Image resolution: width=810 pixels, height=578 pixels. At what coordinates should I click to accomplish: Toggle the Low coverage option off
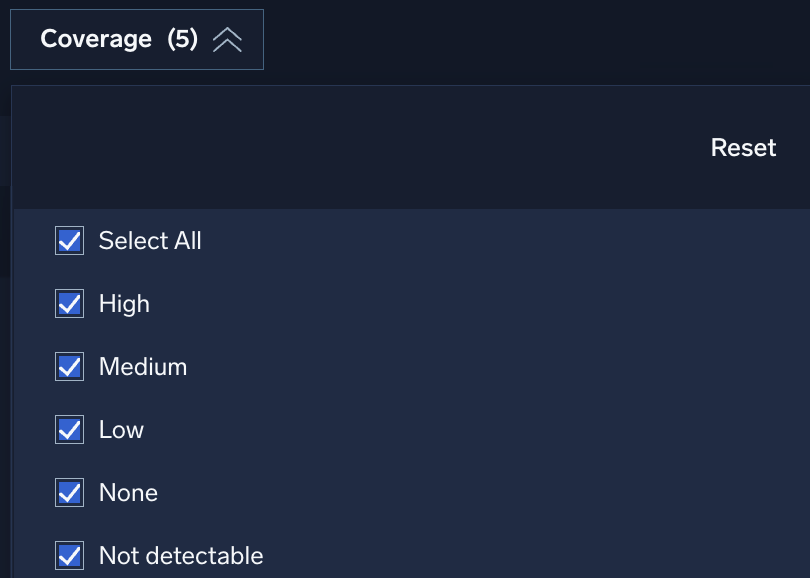pos(69,430)
